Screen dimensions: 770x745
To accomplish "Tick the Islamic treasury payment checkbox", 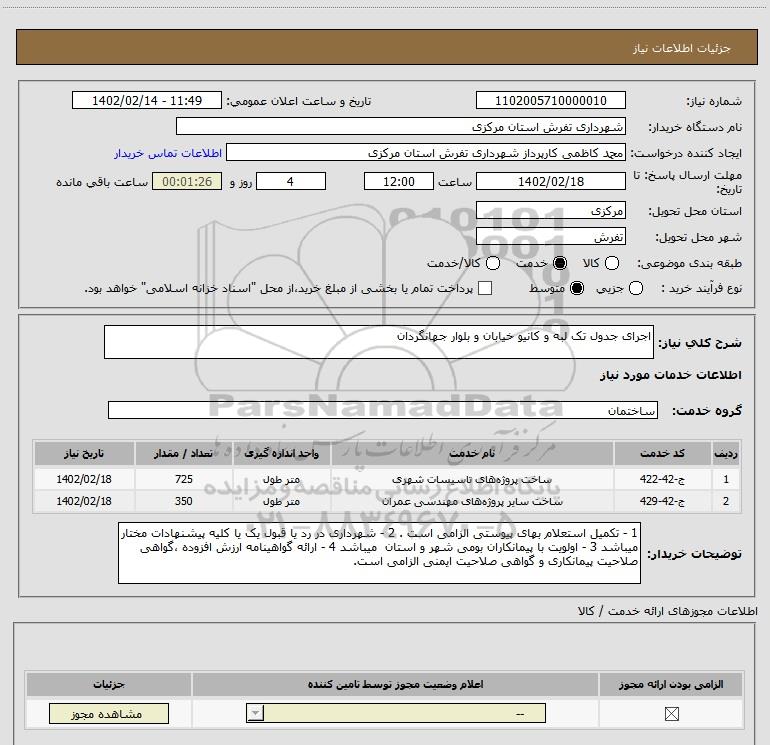I will [485, 288].
